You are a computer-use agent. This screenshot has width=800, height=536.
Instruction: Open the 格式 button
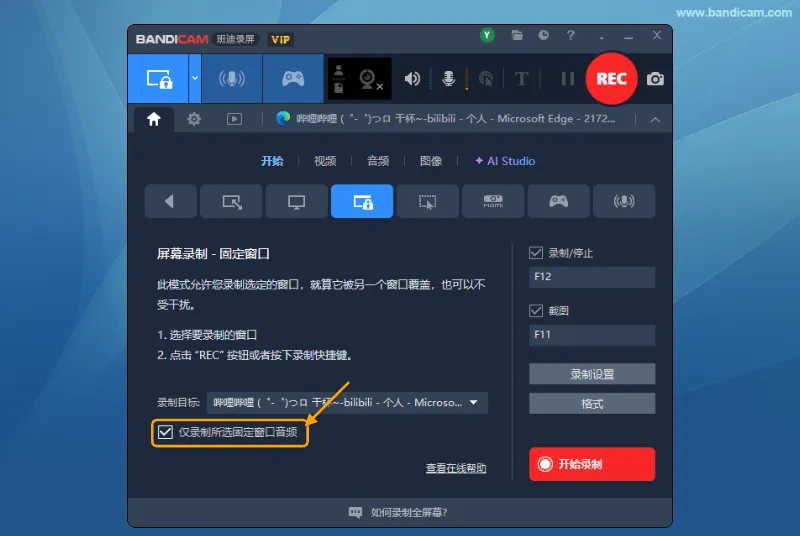(x=592, y=403)
